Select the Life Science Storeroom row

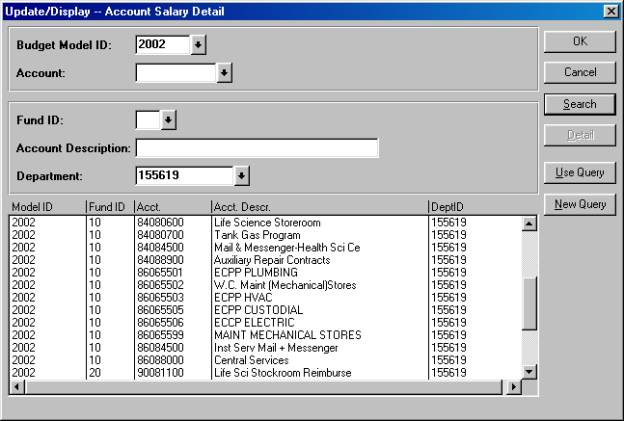pos(262,223)
